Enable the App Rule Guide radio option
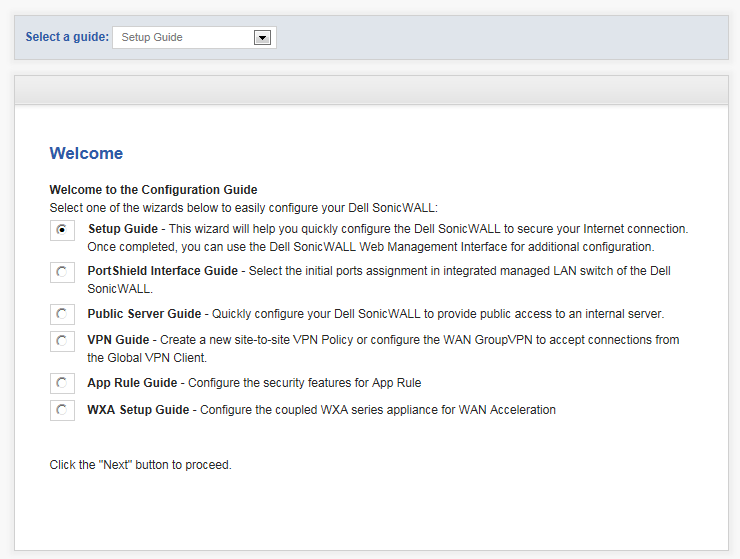740x559 pixels. point(62,383)
